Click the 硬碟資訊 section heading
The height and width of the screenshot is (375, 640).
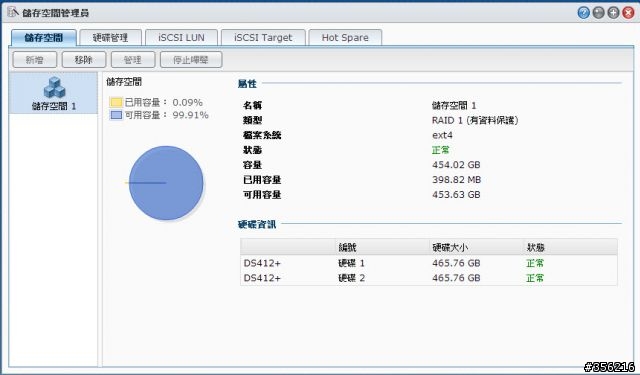tap(257, 224)
